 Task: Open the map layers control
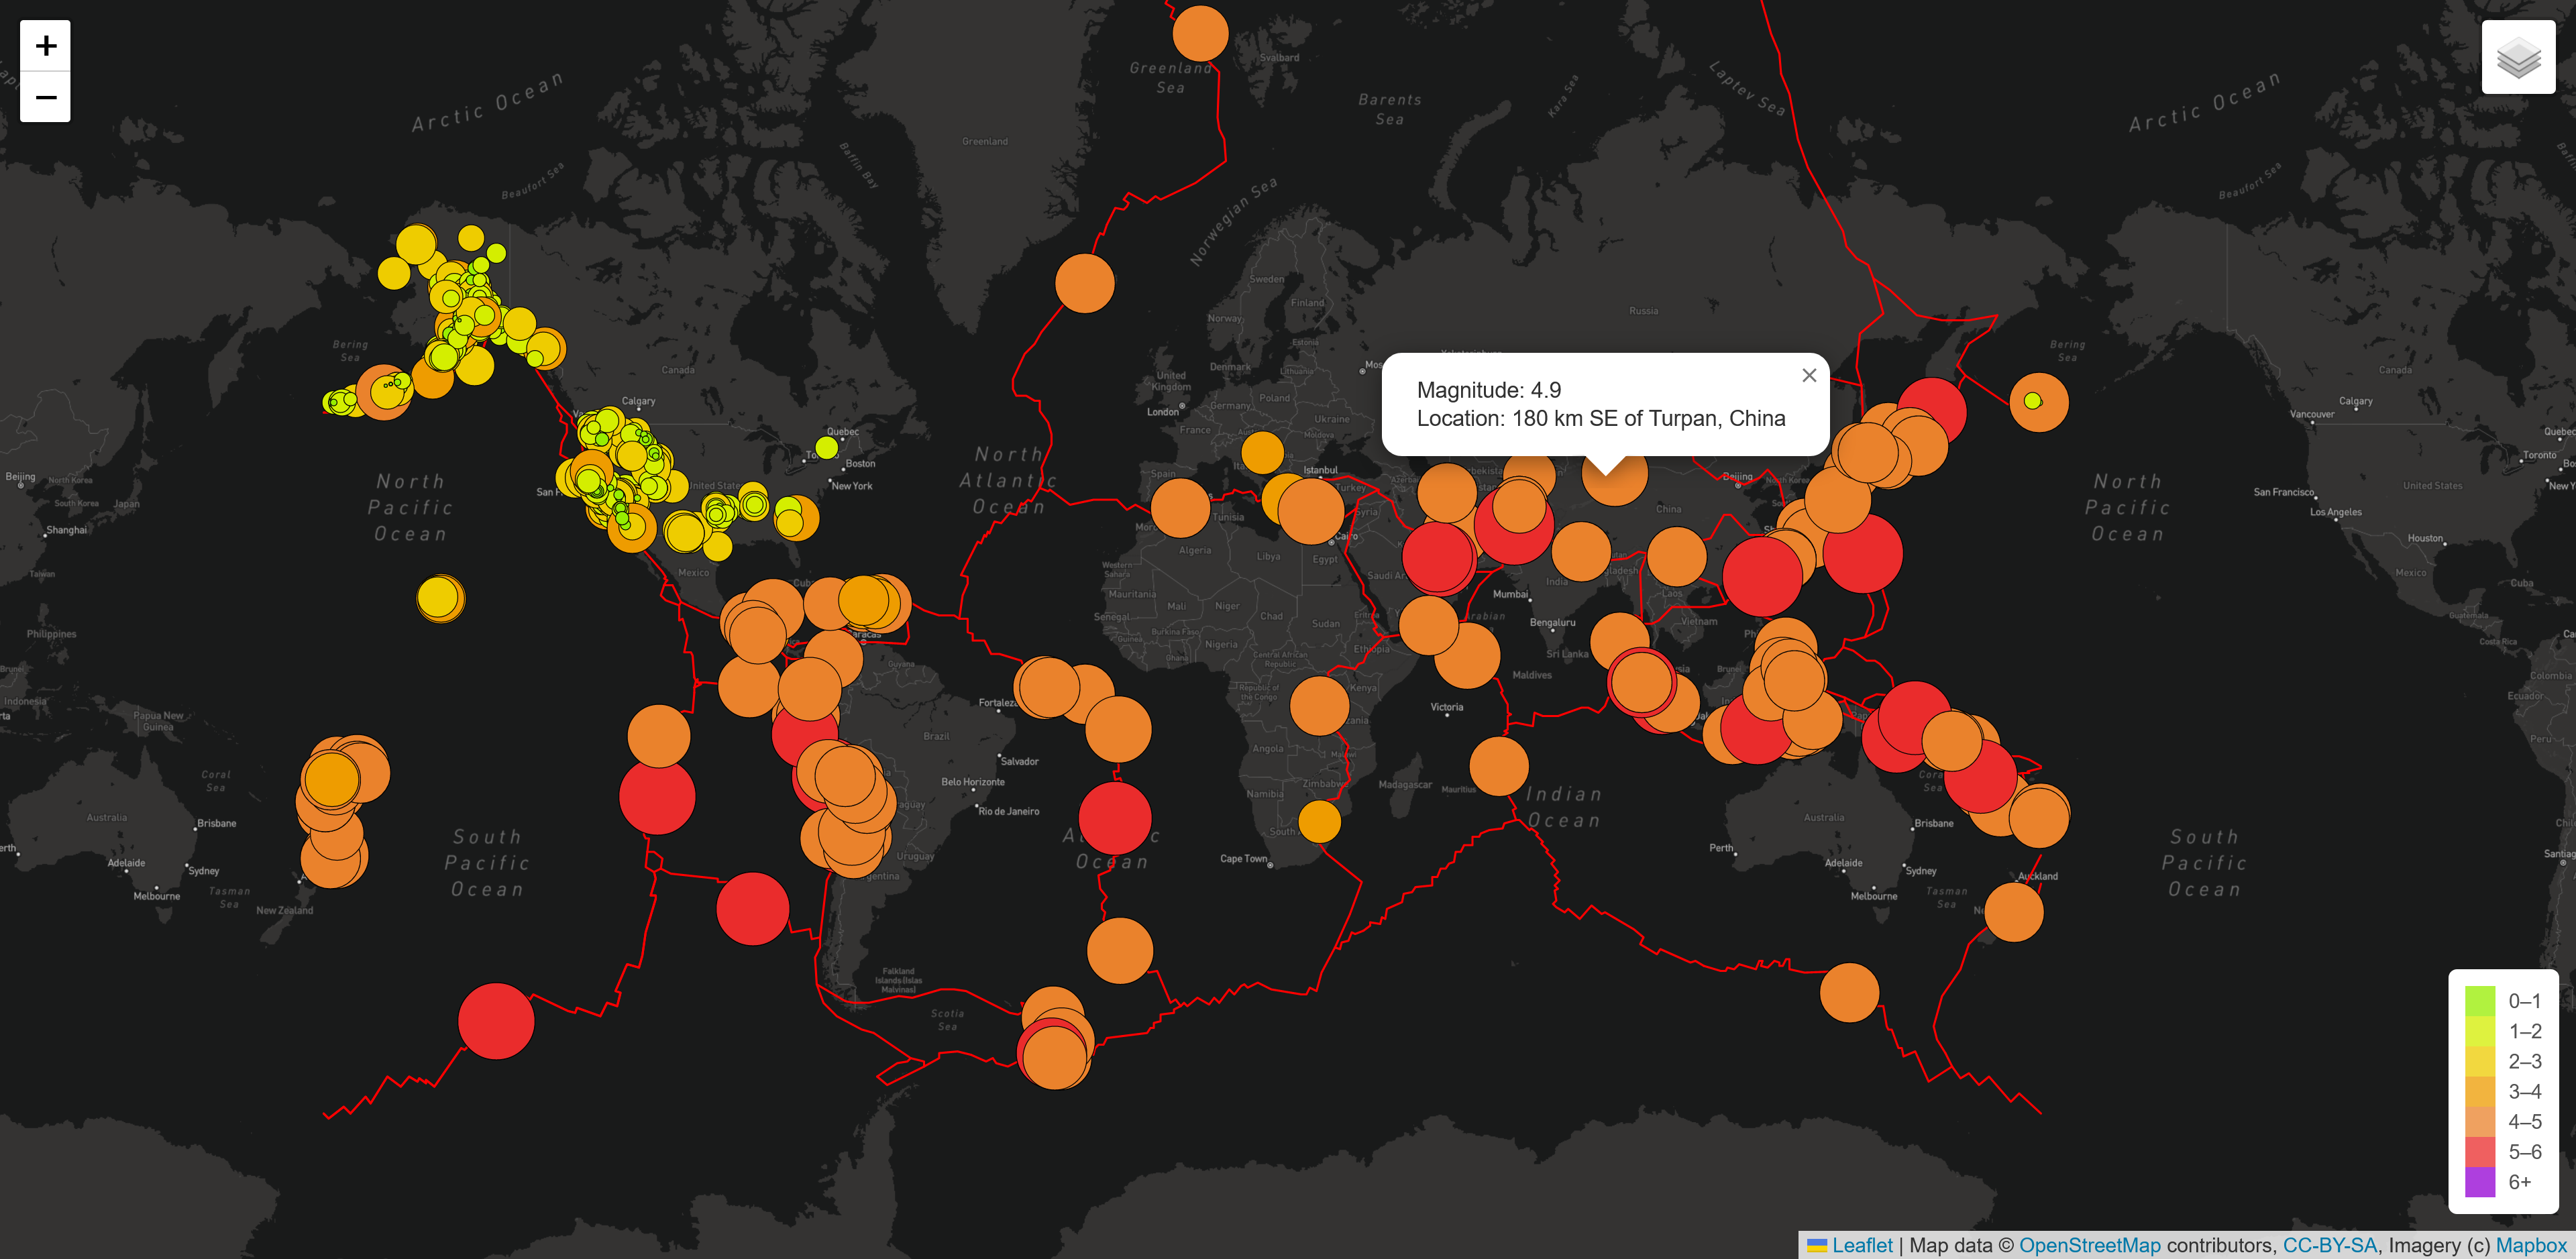2518,57
